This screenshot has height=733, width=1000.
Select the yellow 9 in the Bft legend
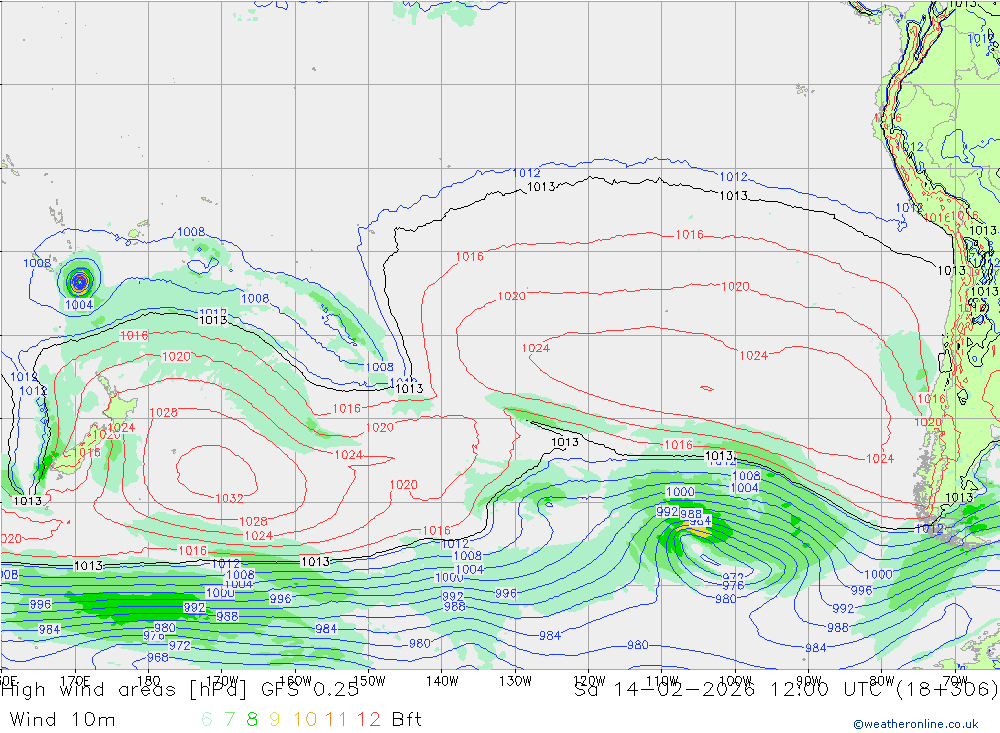click(x=274, y=720)
